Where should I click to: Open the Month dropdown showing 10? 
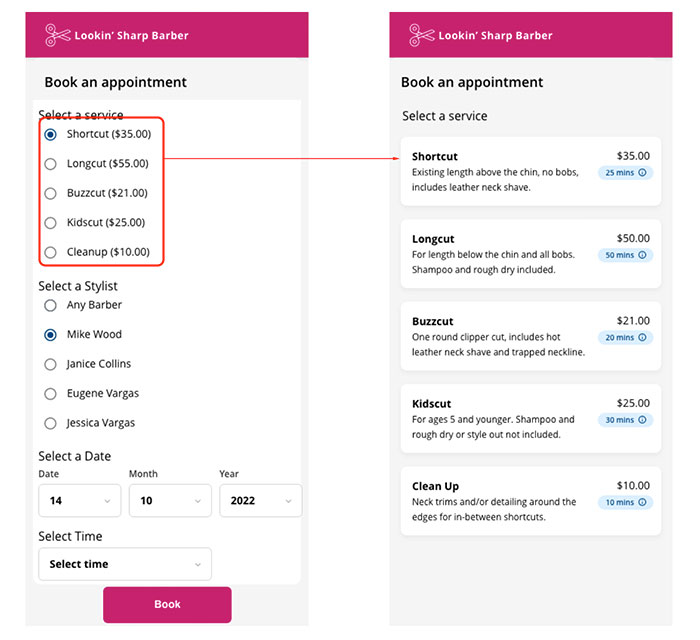tap(170, 501)
